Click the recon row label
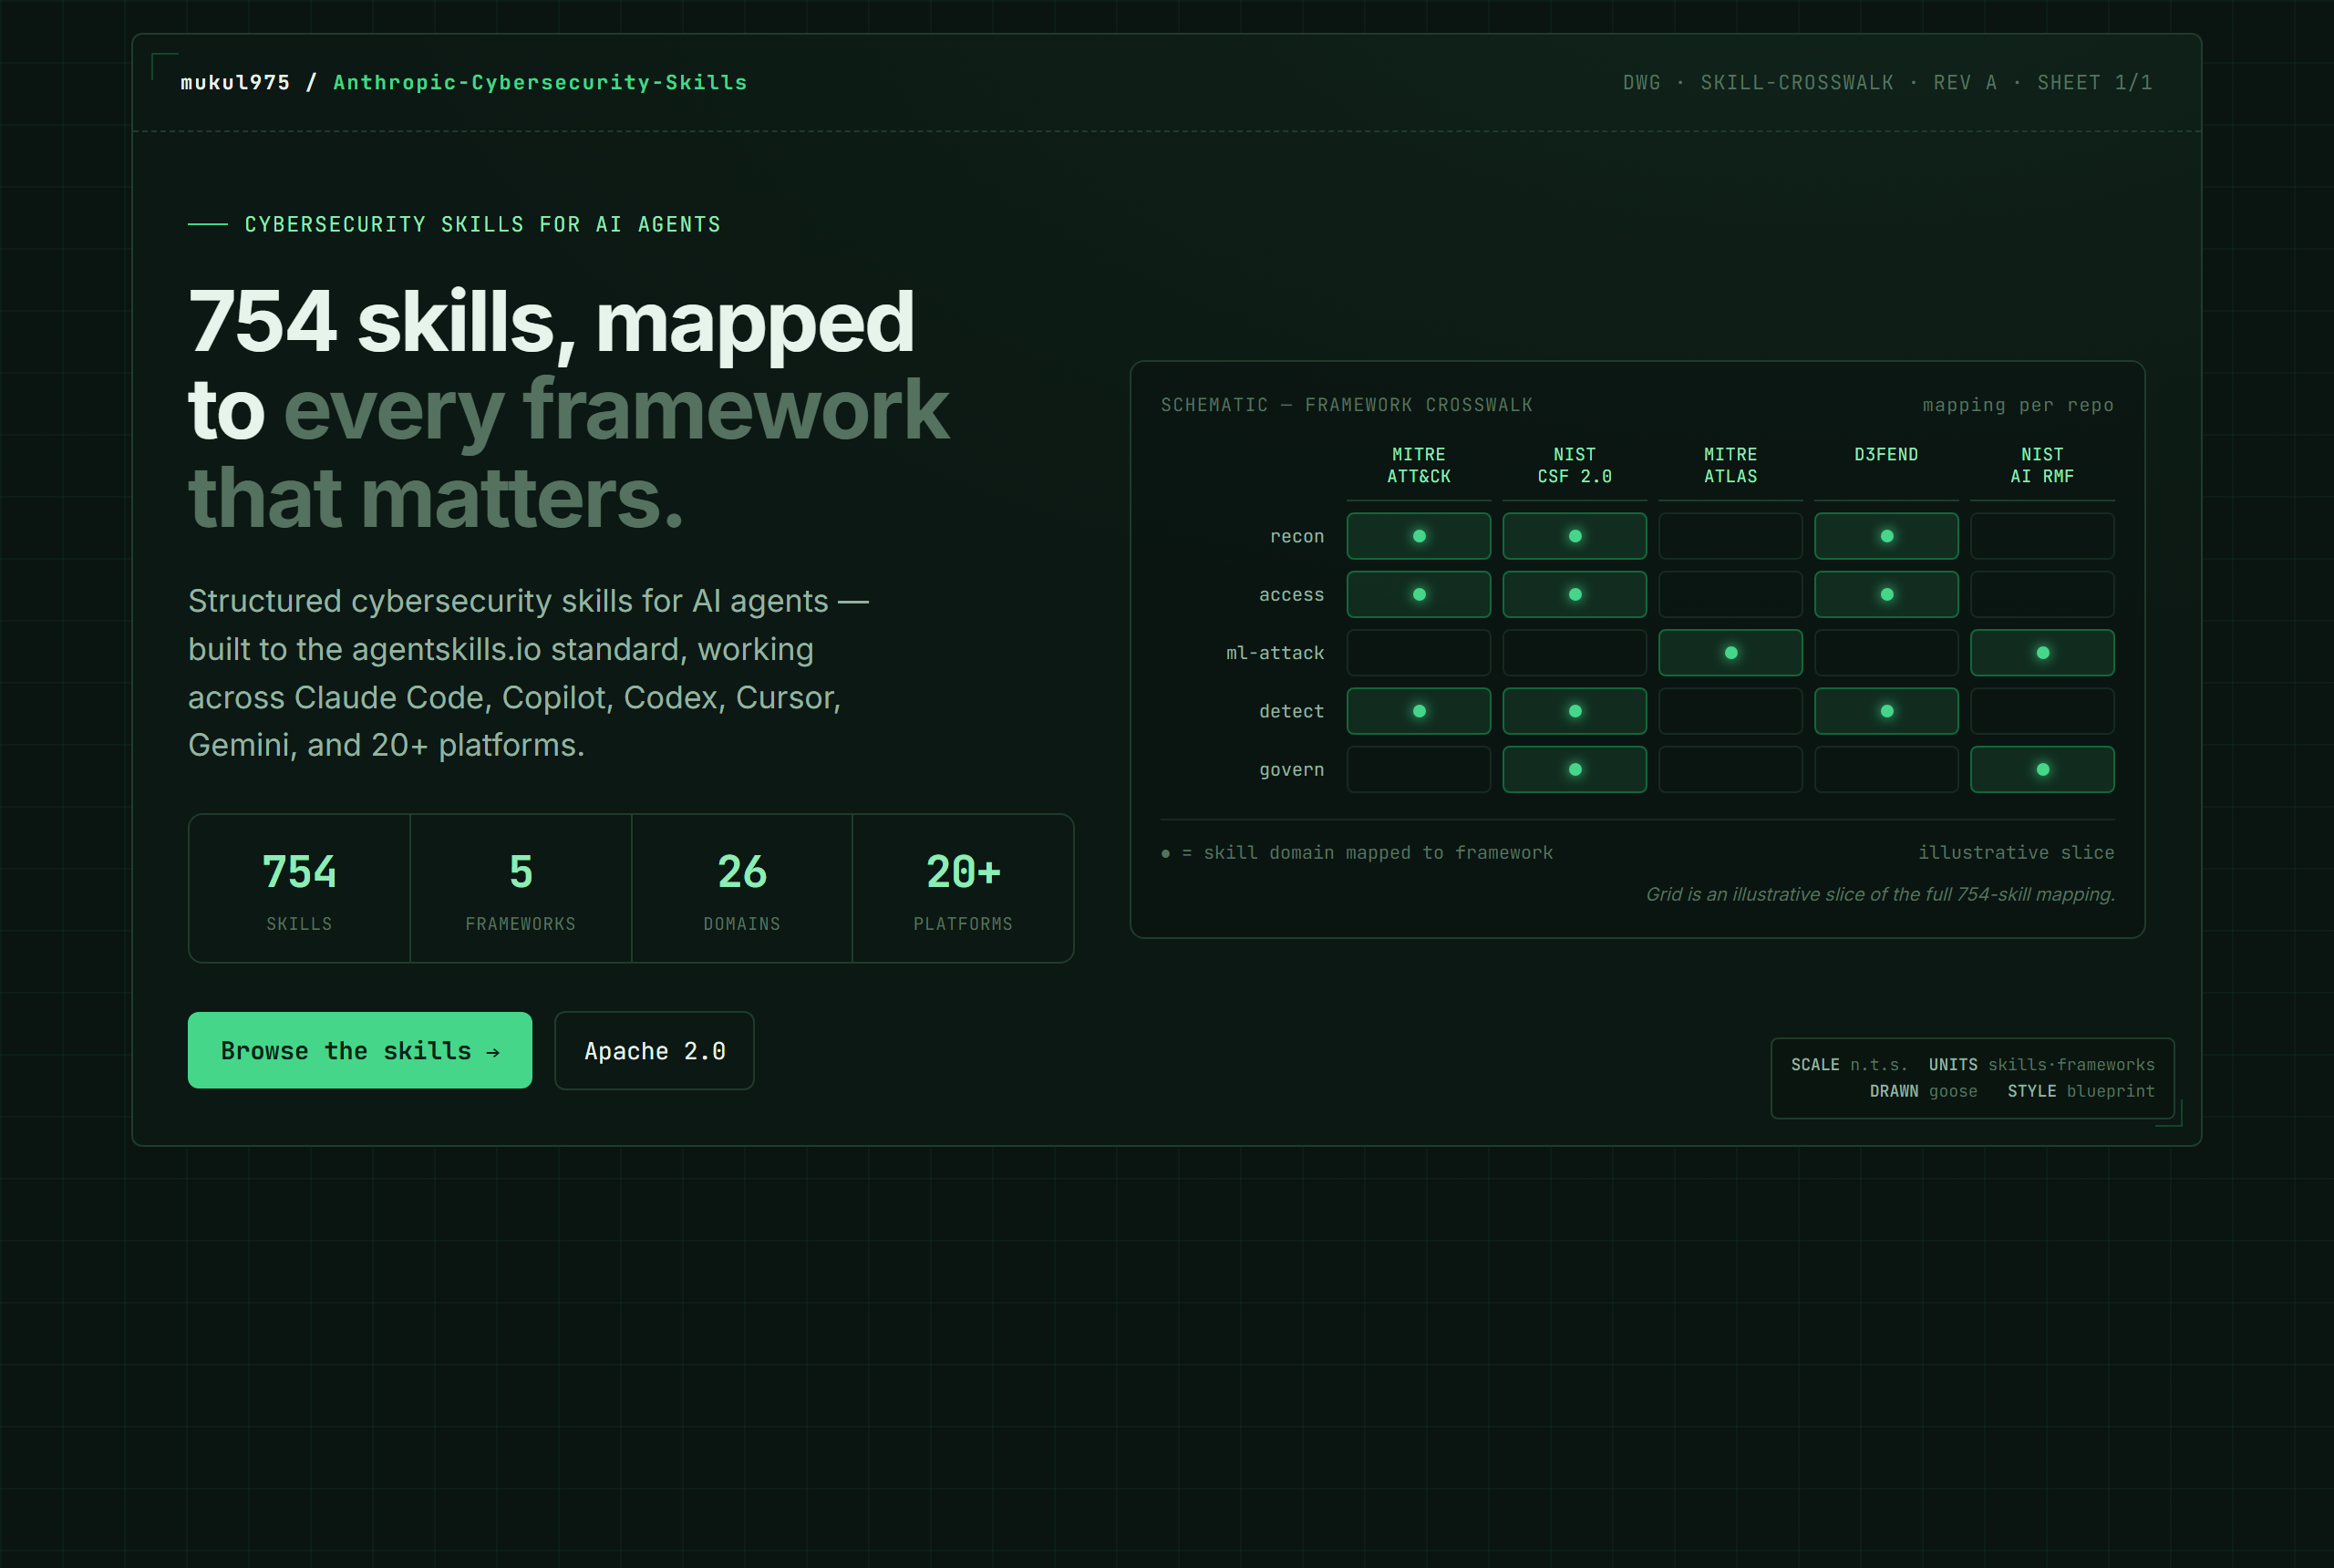2334x1568 pixels. click(1296, 537)
